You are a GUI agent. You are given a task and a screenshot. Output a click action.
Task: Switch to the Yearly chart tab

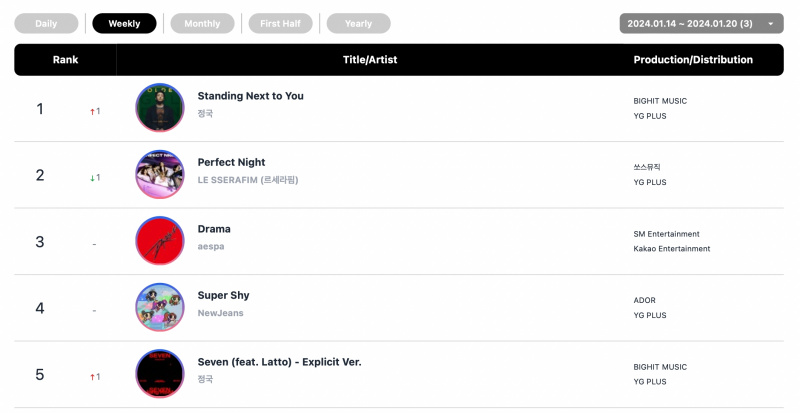359,23
